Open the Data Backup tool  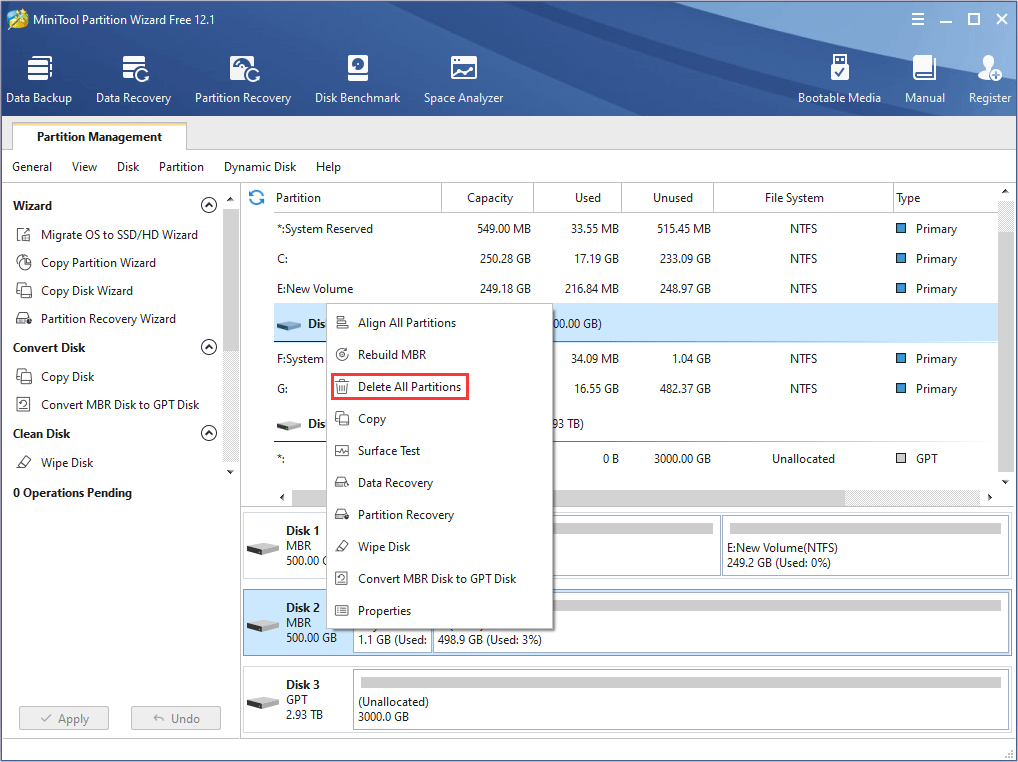tap(39, 79)
